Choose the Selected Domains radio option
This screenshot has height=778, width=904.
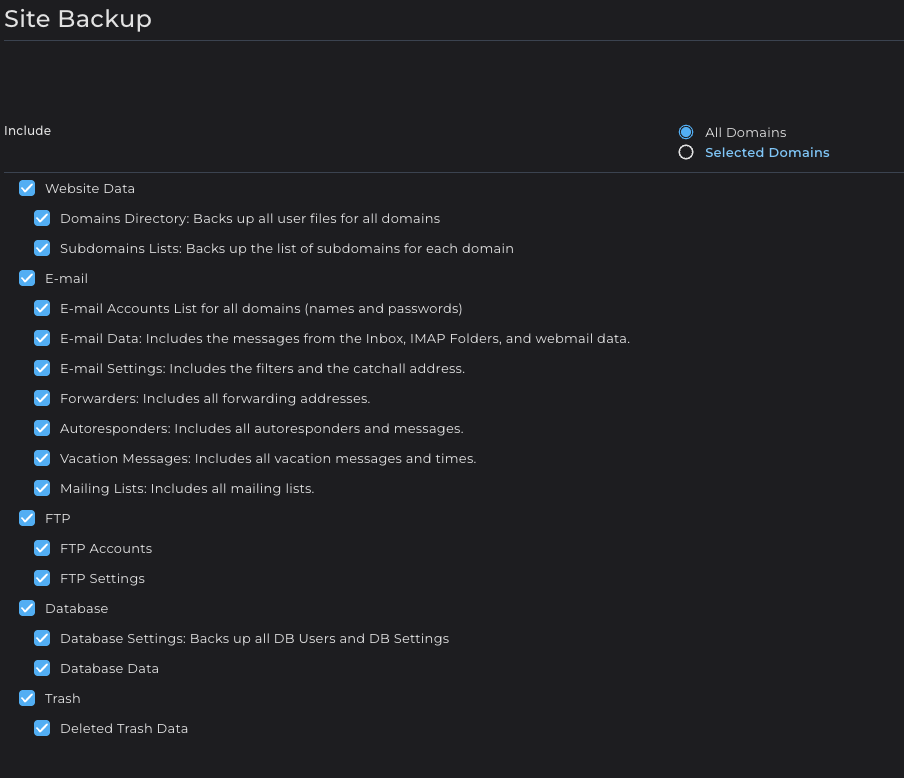[686, 153]
